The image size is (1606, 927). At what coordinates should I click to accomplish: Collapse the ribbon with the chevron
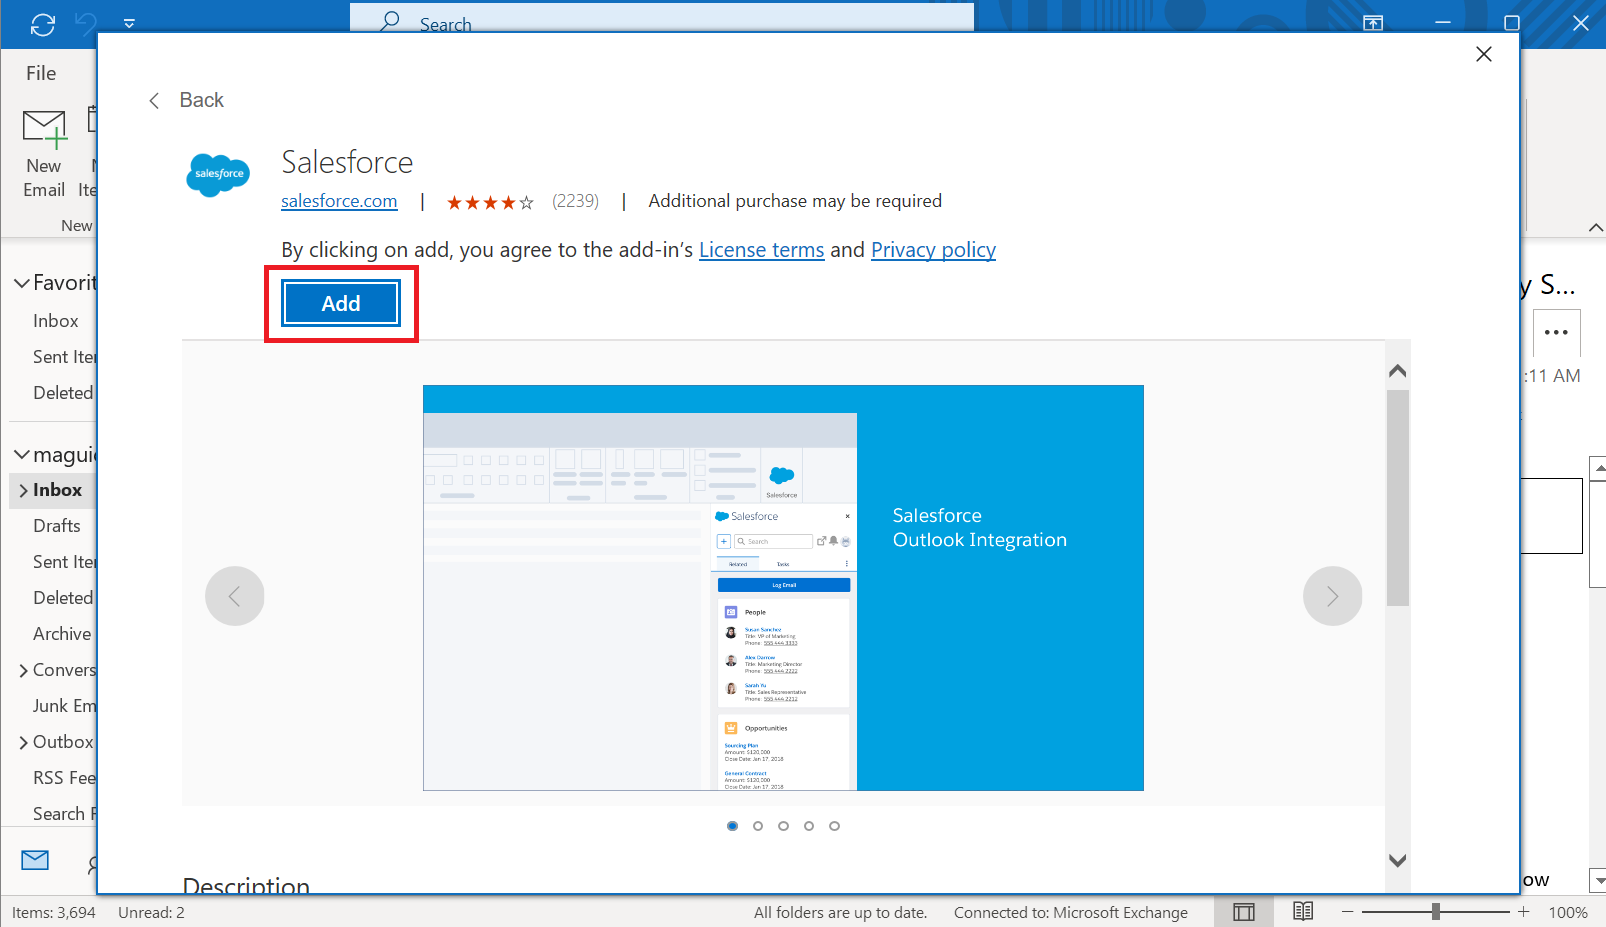(1595, 228)
